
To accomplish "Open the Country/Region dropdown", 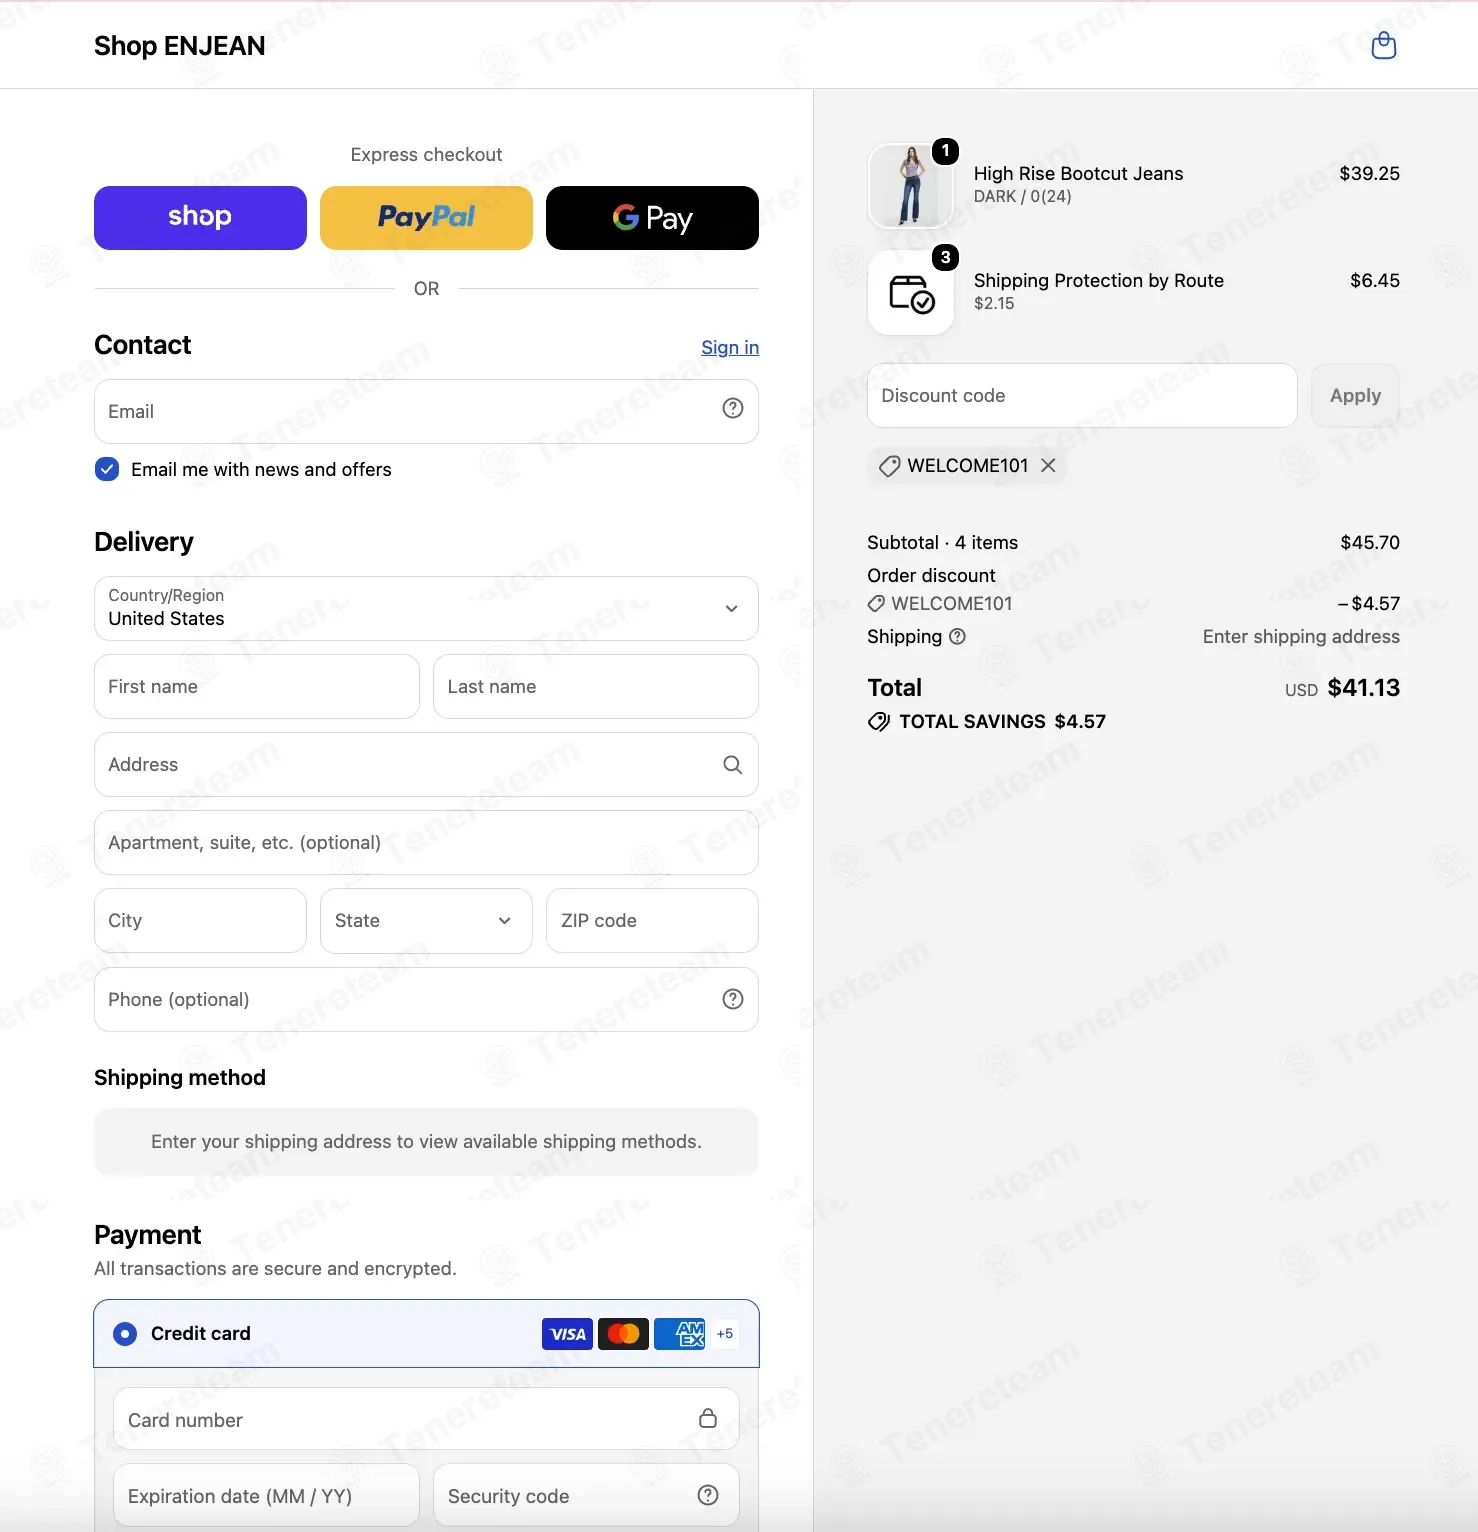I will [426, 608].
